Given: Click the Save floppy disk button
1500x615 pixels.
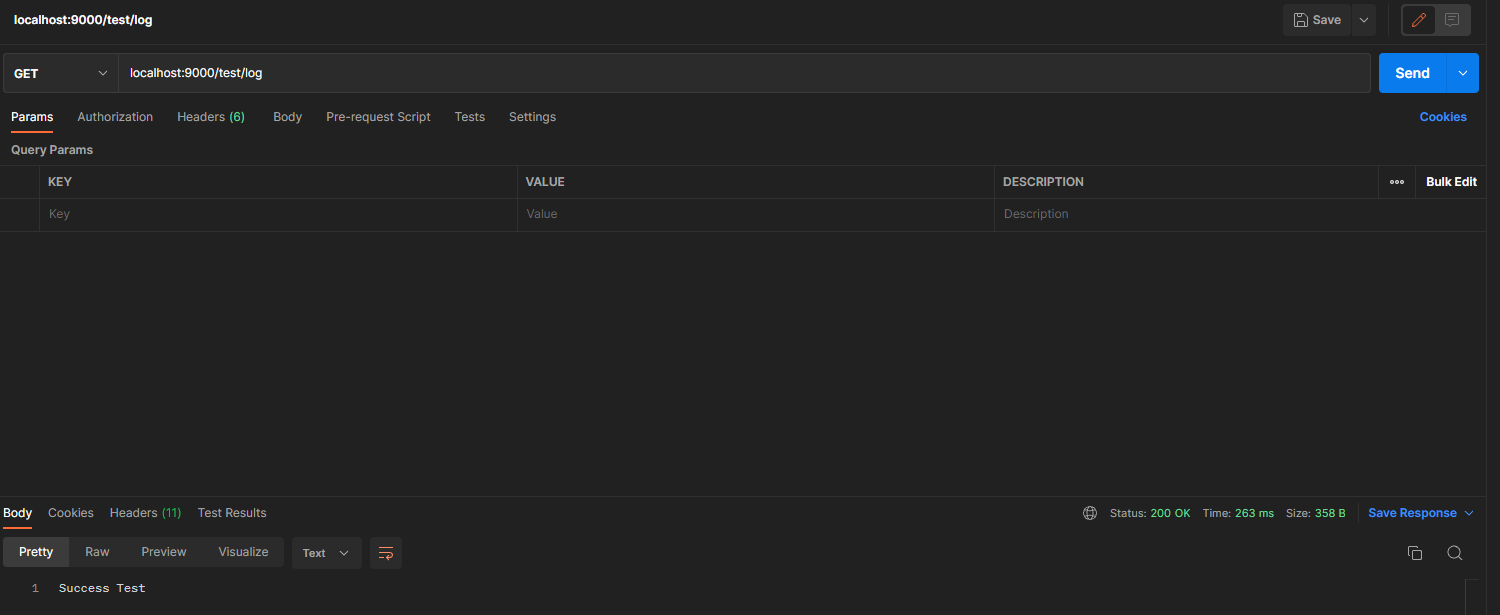Looking at the screenshot, I should [x=1317, y=20].
